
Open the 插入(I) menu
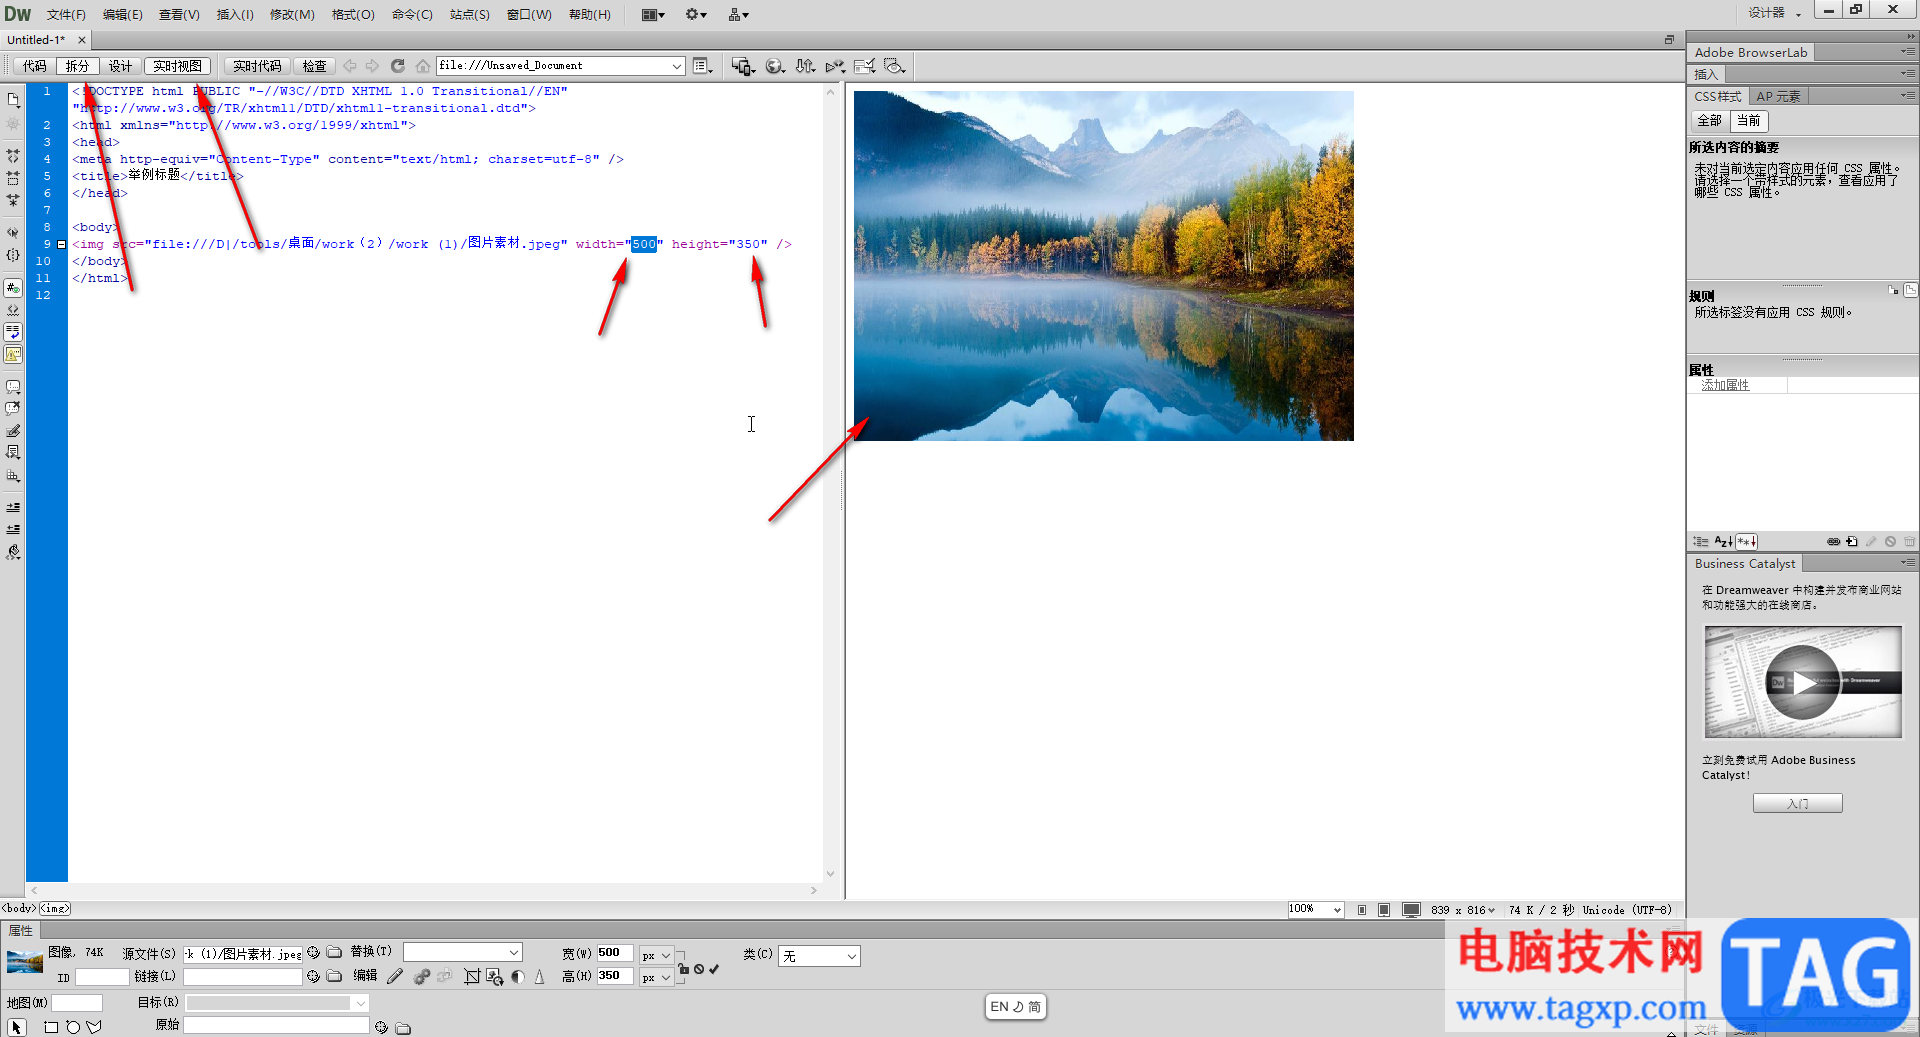[x=235, y=14]
